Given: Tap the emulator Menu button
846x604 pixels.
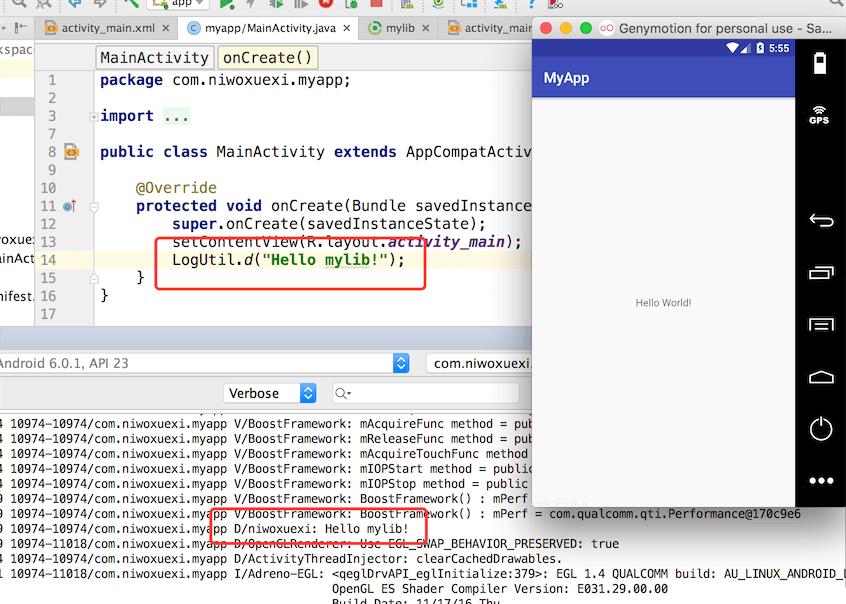Looking at the screenshot, I should [821, 324].
